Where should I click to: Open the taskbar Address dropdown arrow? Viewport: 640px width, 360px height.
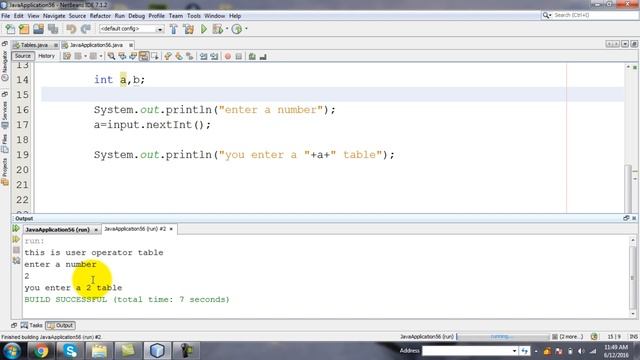514,351
